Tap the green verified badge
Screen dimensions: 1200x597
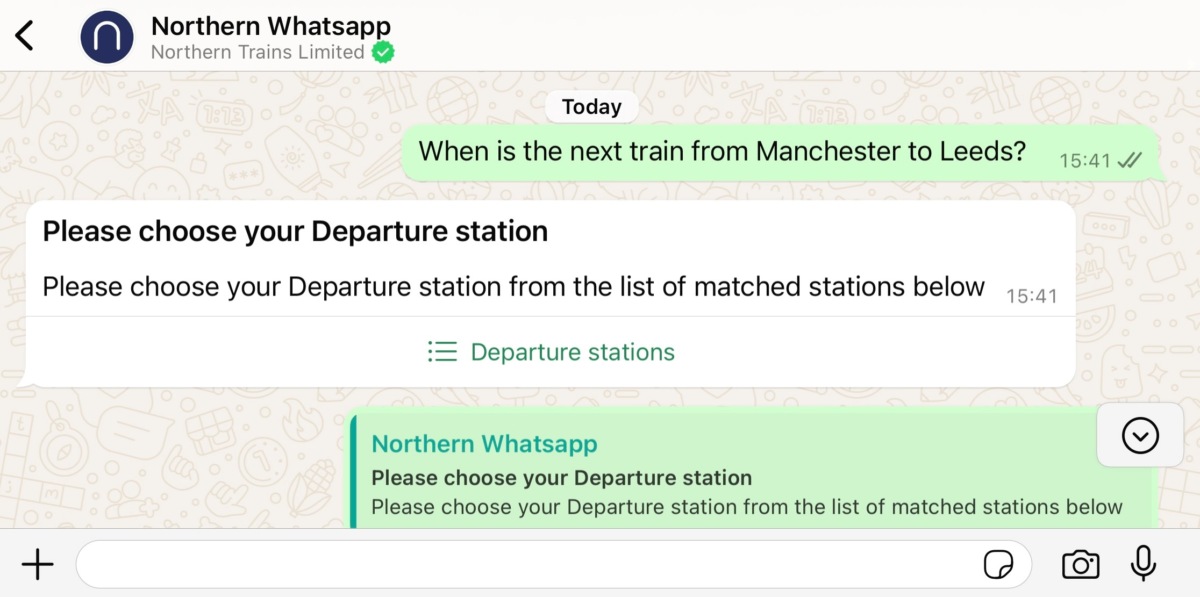pyautogui.click(x=383, y=52)
